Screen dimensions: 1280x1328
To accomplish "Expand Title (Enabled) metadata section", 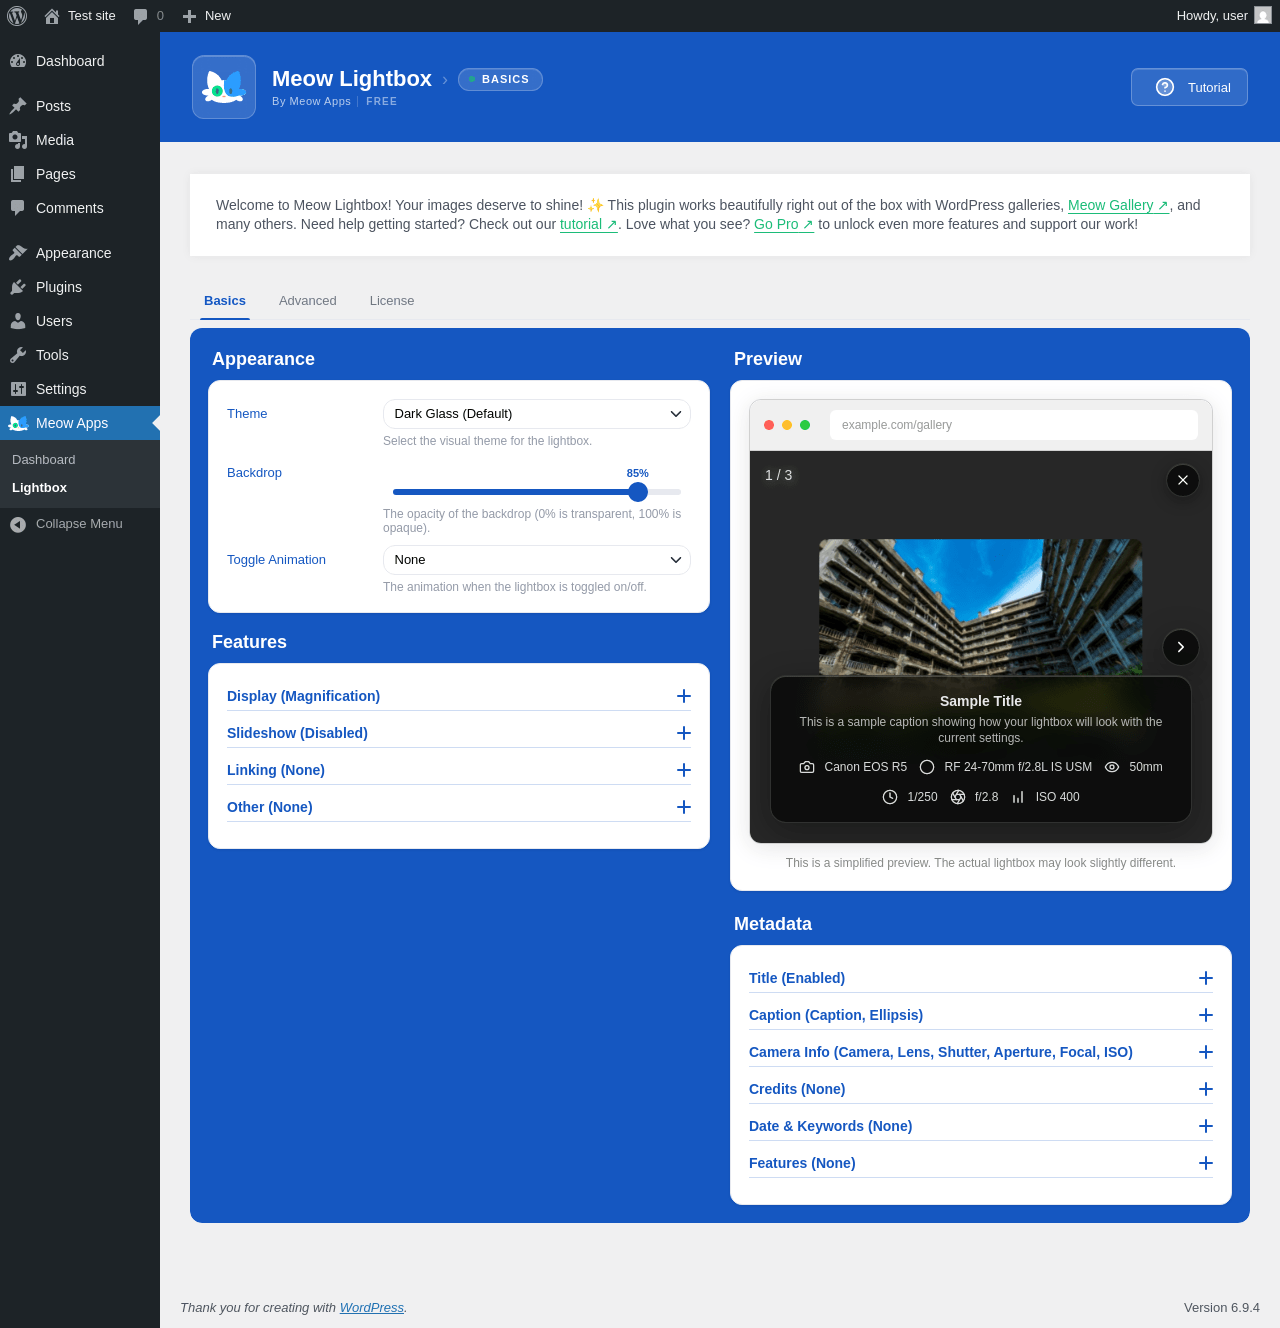I will click(981, 978).
